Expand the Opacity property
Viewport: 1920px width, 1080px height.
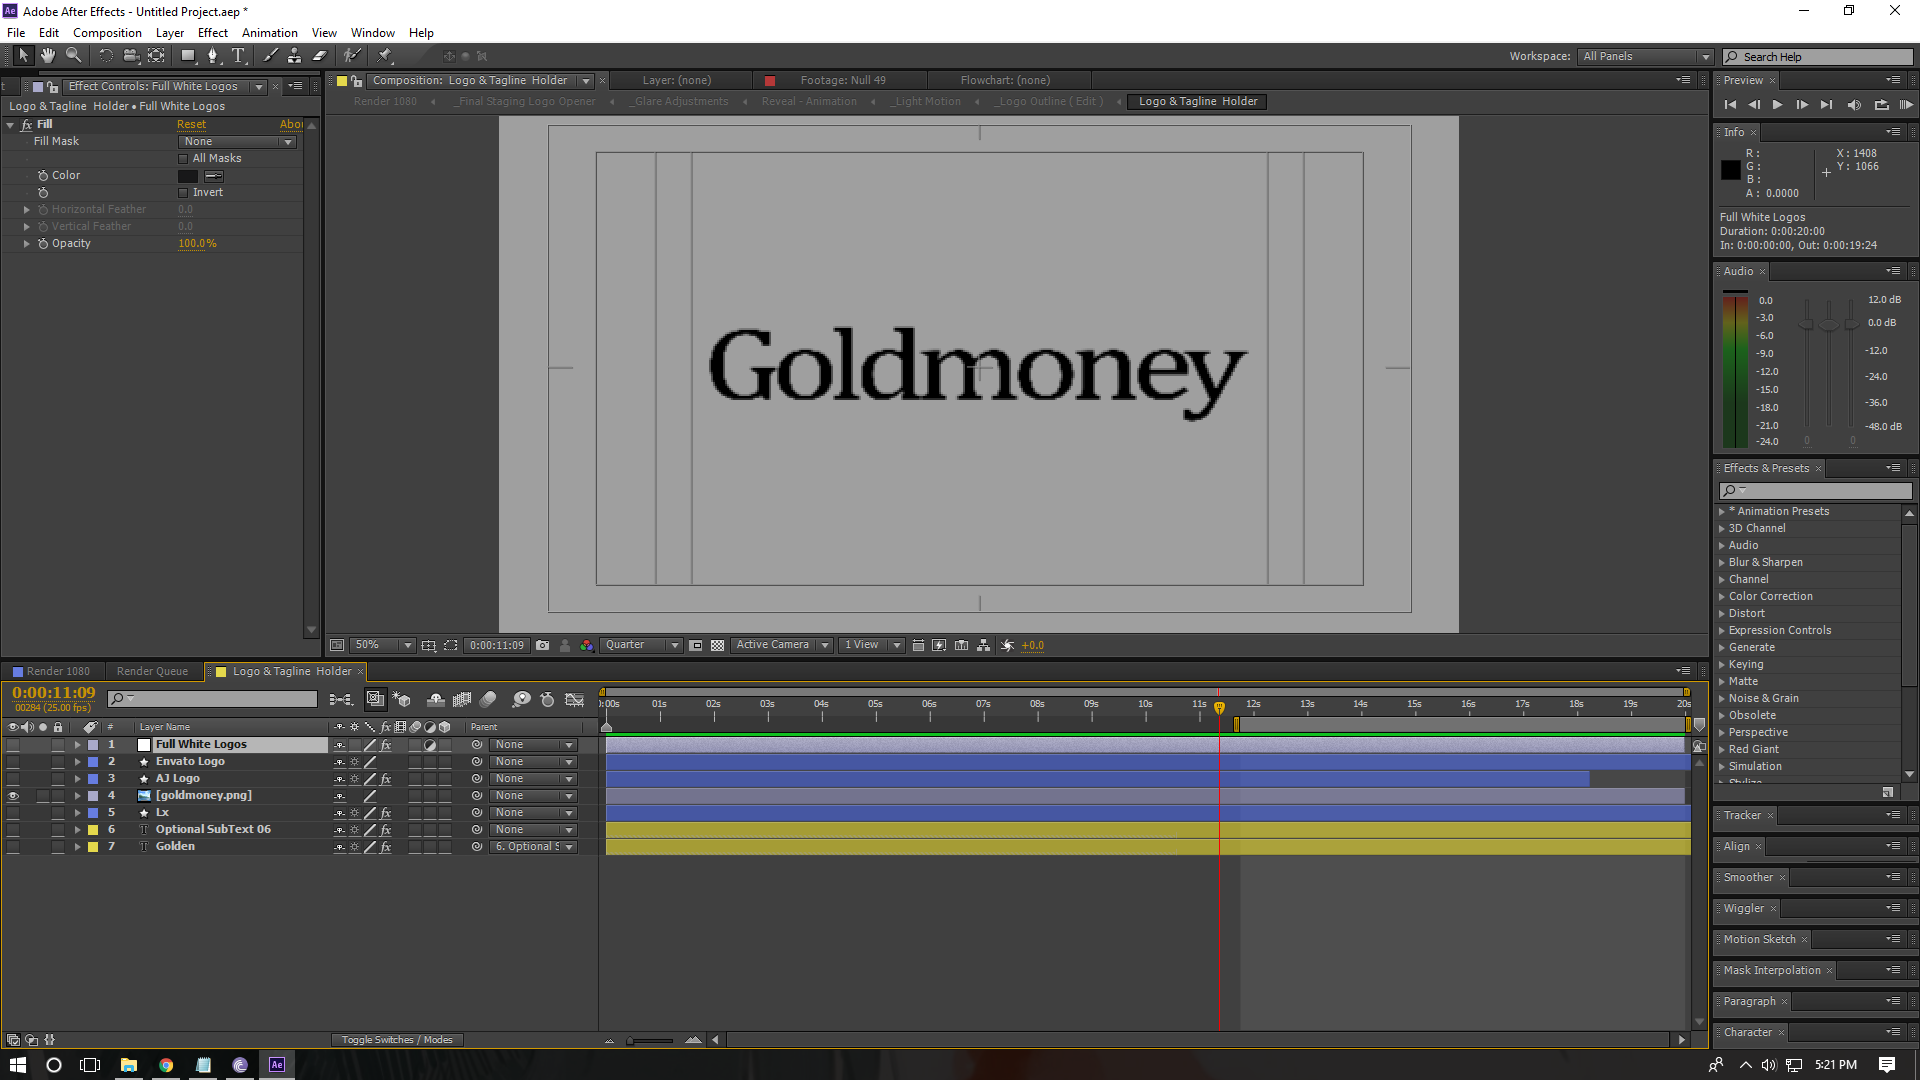point(27,244)
